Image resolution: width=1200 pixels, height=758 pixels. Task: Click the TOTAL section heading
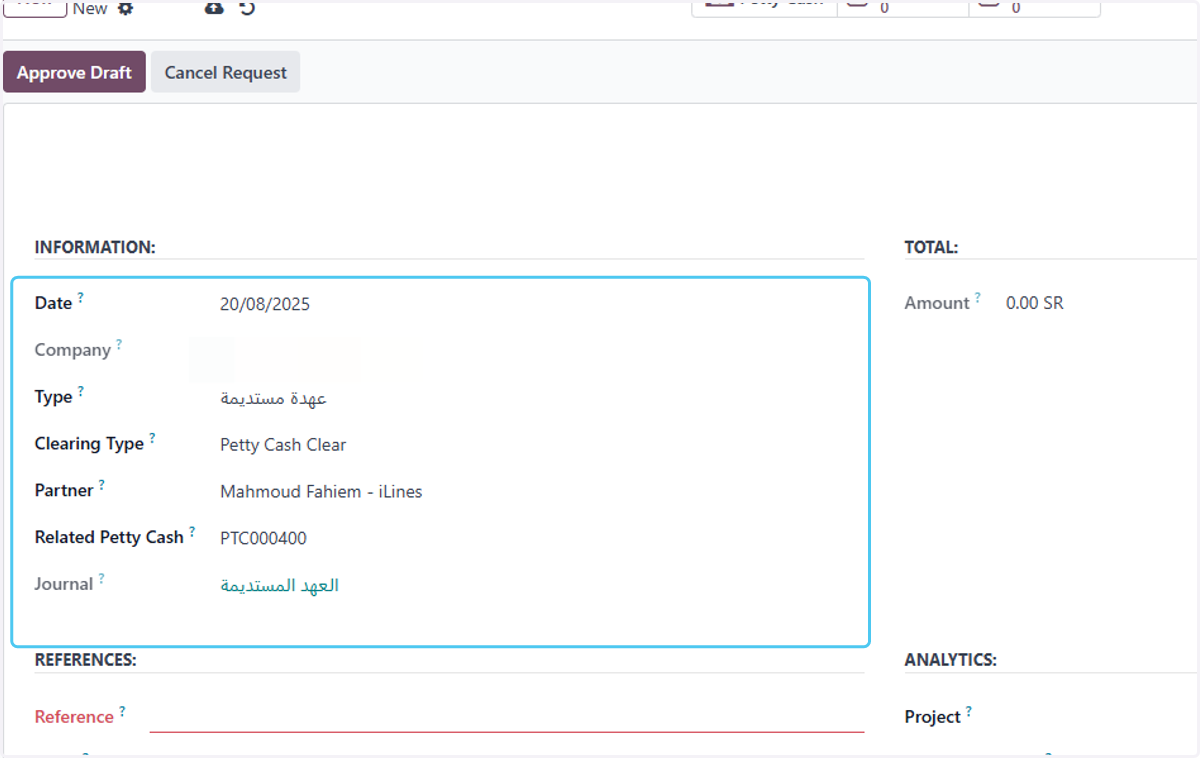tap(931, 247)
